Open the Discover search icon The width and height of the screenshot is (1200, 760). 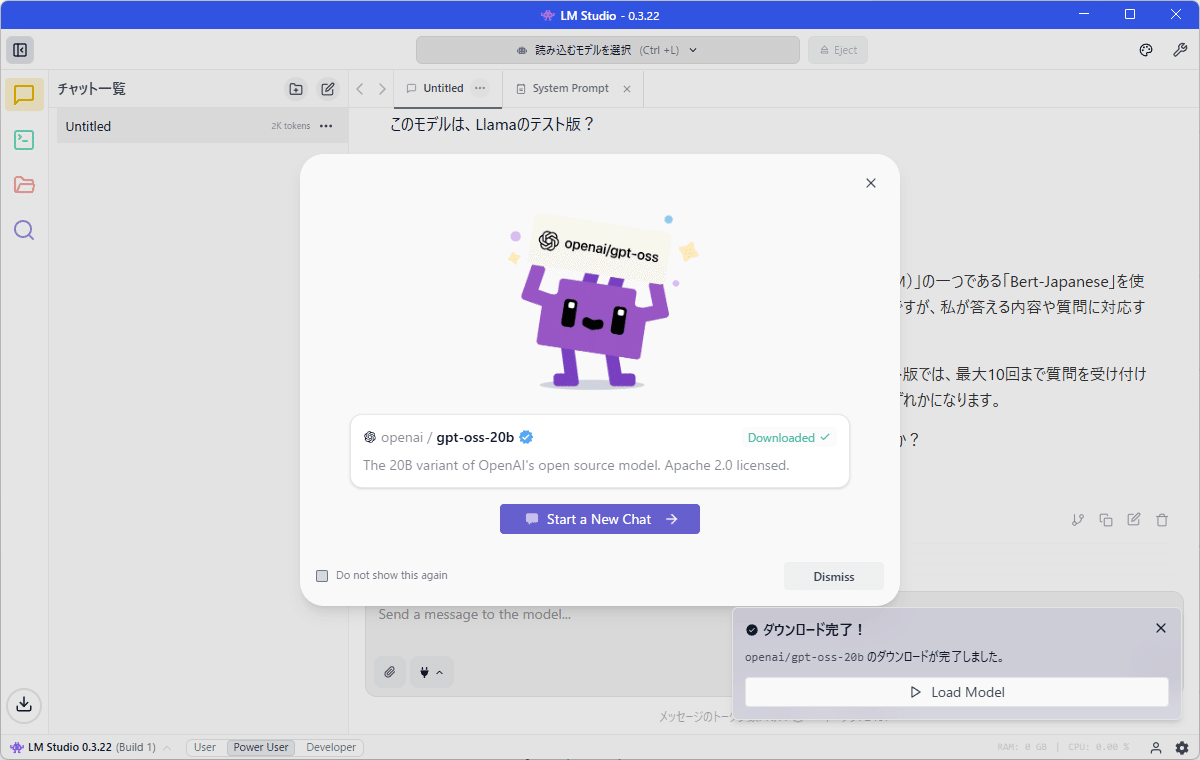point(22,230)
